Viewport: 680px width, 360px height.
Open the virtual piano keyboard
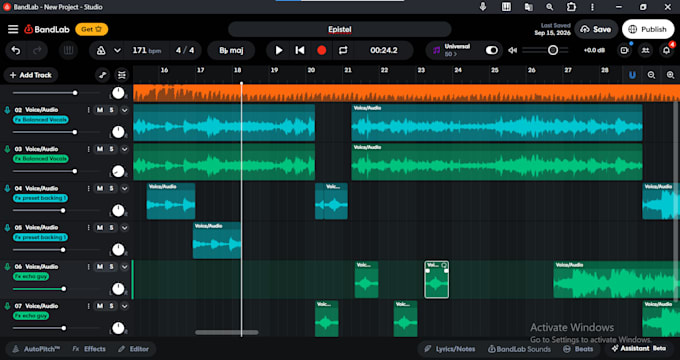tap(68, 51)
